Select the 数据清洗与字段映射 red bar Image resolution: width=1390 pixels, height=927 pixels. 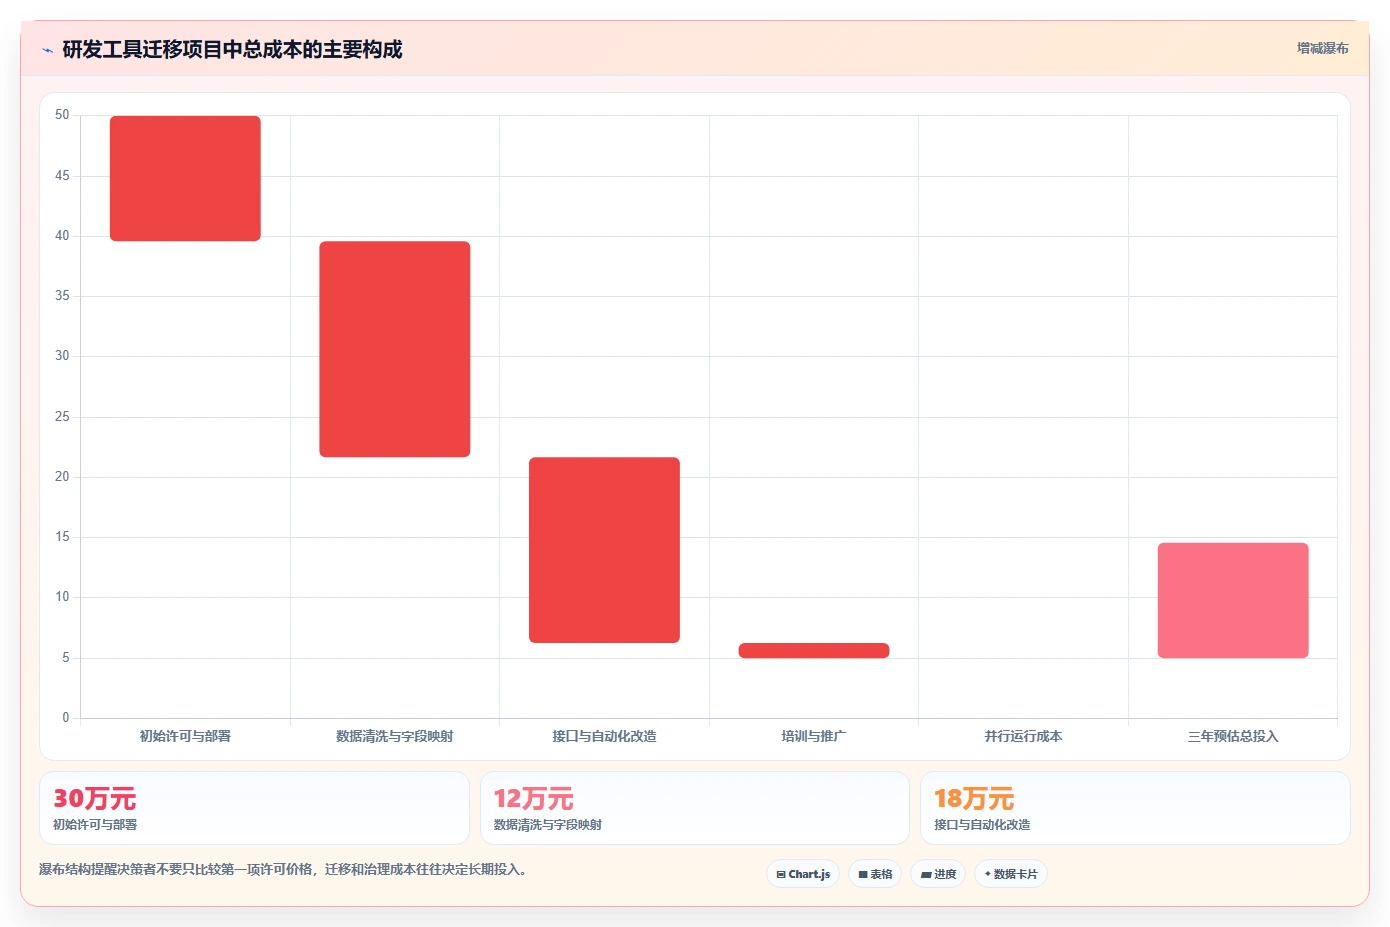click(395, 349)
